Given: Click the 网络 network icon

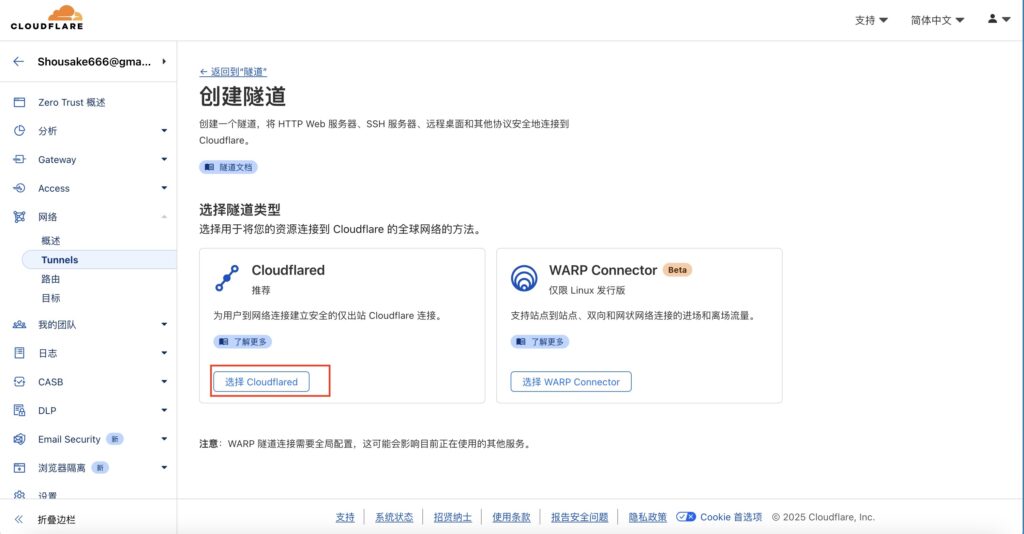Looking at the screenshot, I should (20, 217).
